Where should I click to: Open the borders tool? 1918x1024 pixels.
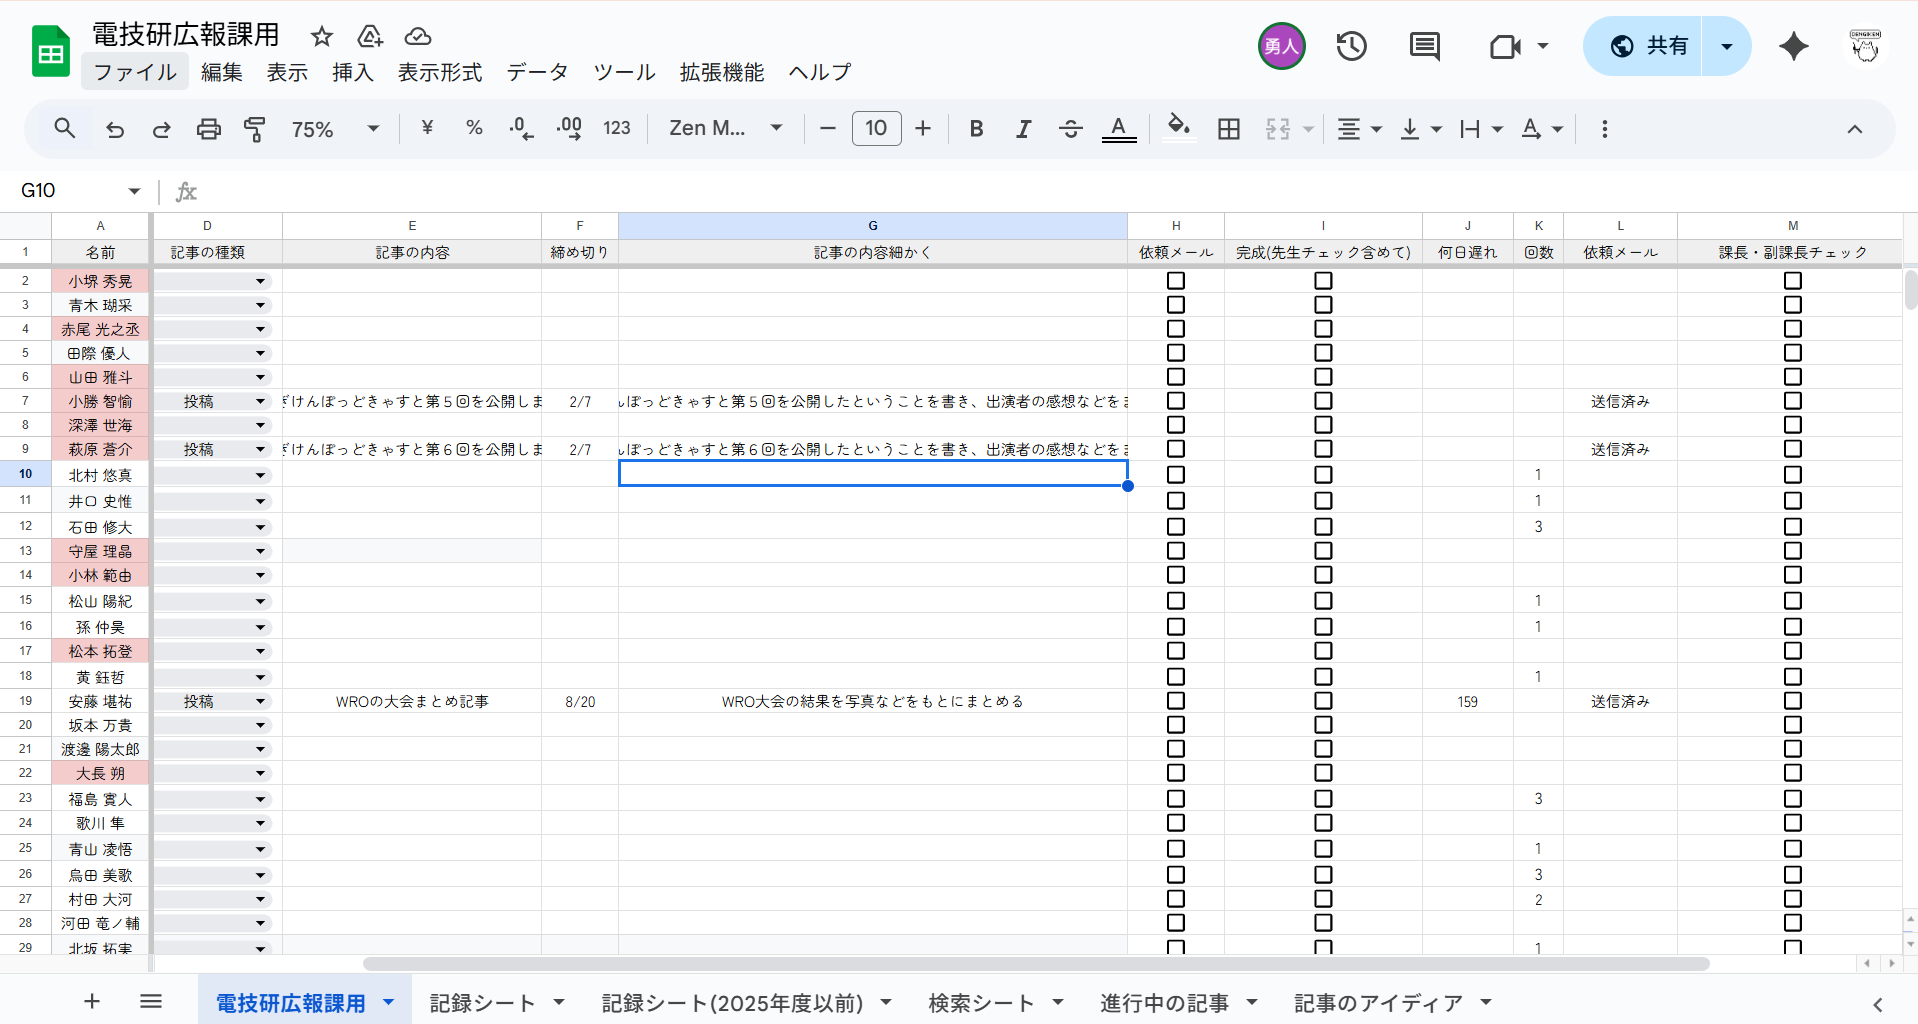(x=1228, y=129)
